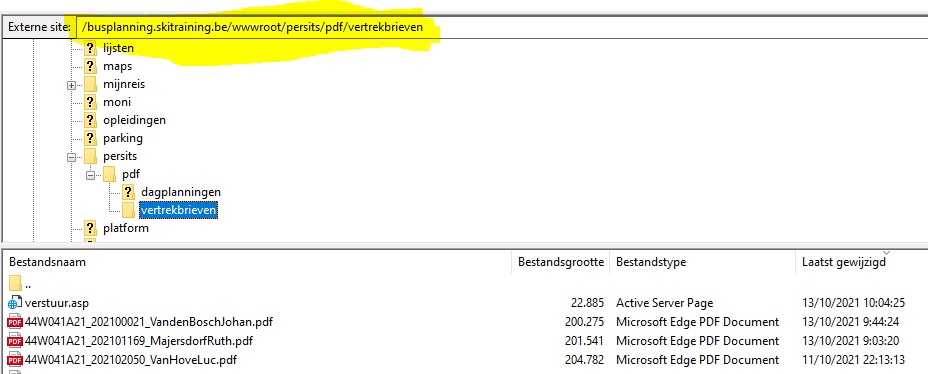The height and width of the screenshot is (374, 928).
Task: Click date 13/10/2021 9:03:20 cell
Action: point(849,341)
